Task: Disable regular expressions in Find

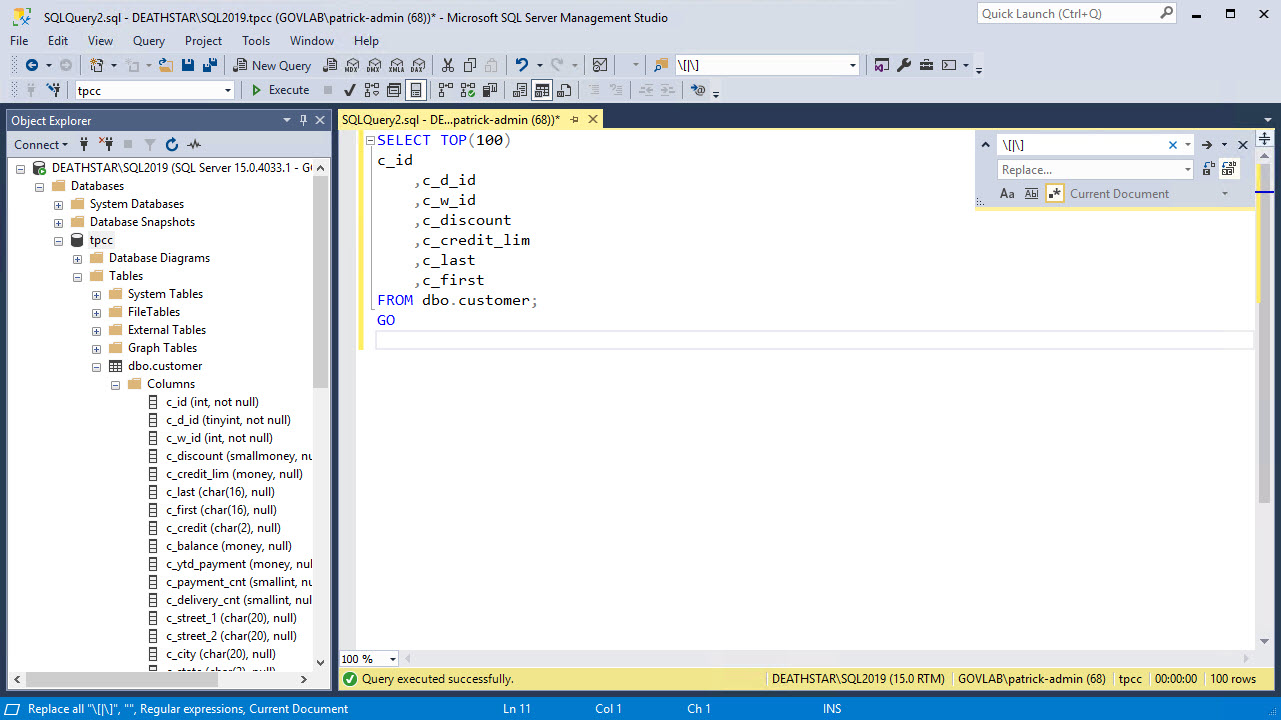Action: 1056,193
